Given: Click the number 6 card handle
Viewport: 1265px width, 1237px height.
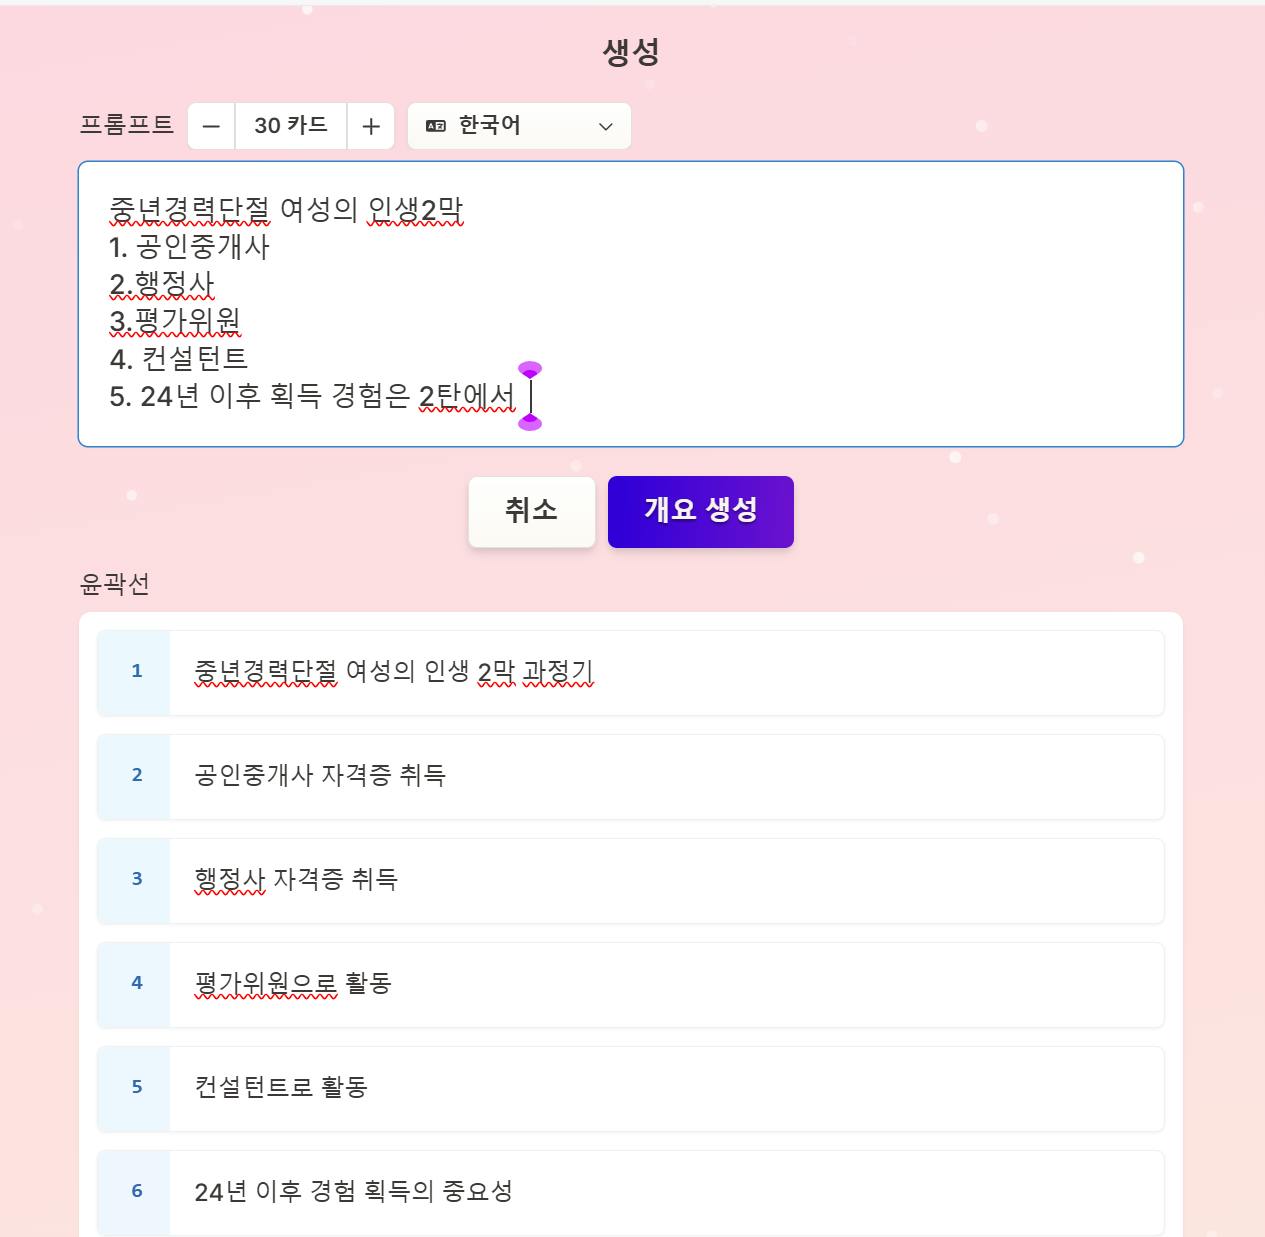Looking at the screenshot, I should [136, 1192].
